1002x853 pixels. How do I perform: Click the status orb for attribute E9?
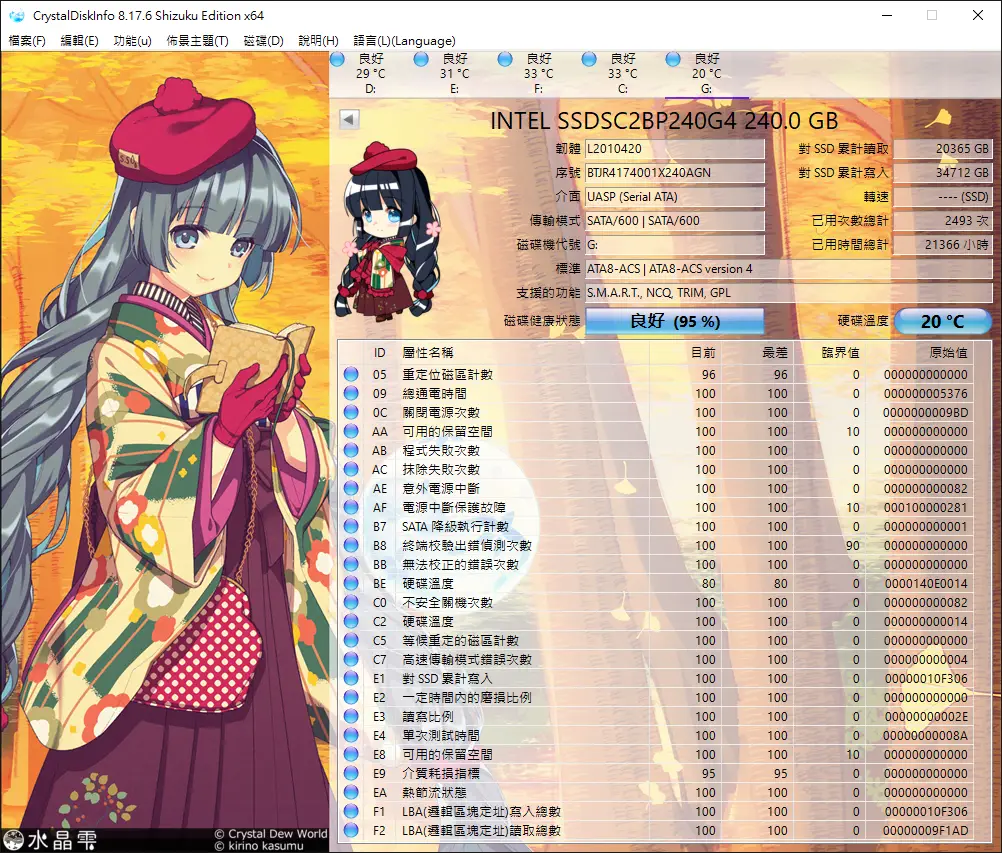[x=351, y=774]
